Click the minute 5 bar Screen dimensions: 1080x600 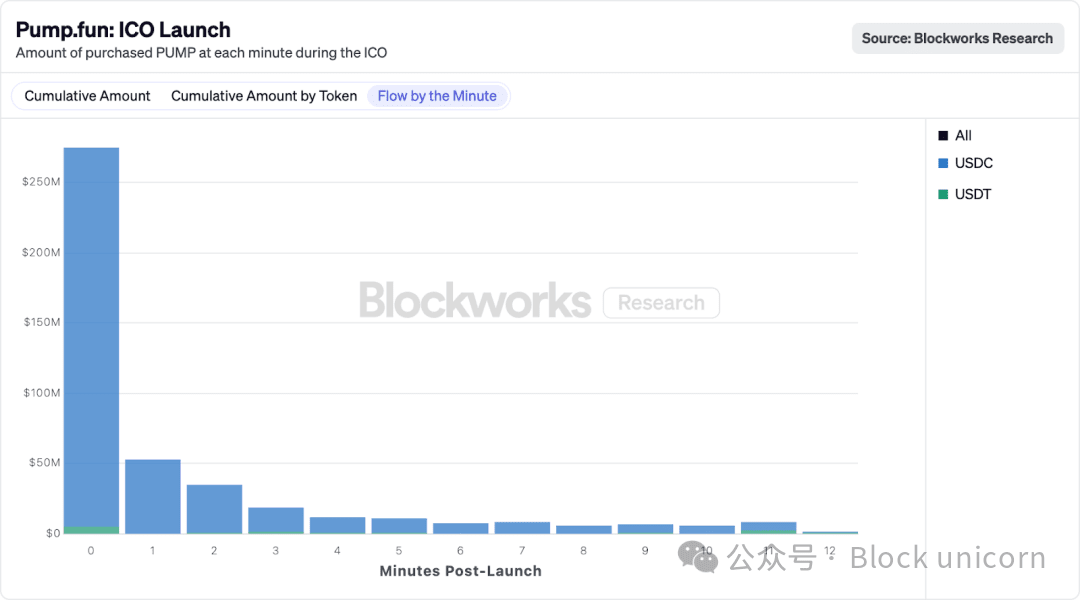click(x=399, y=525)
